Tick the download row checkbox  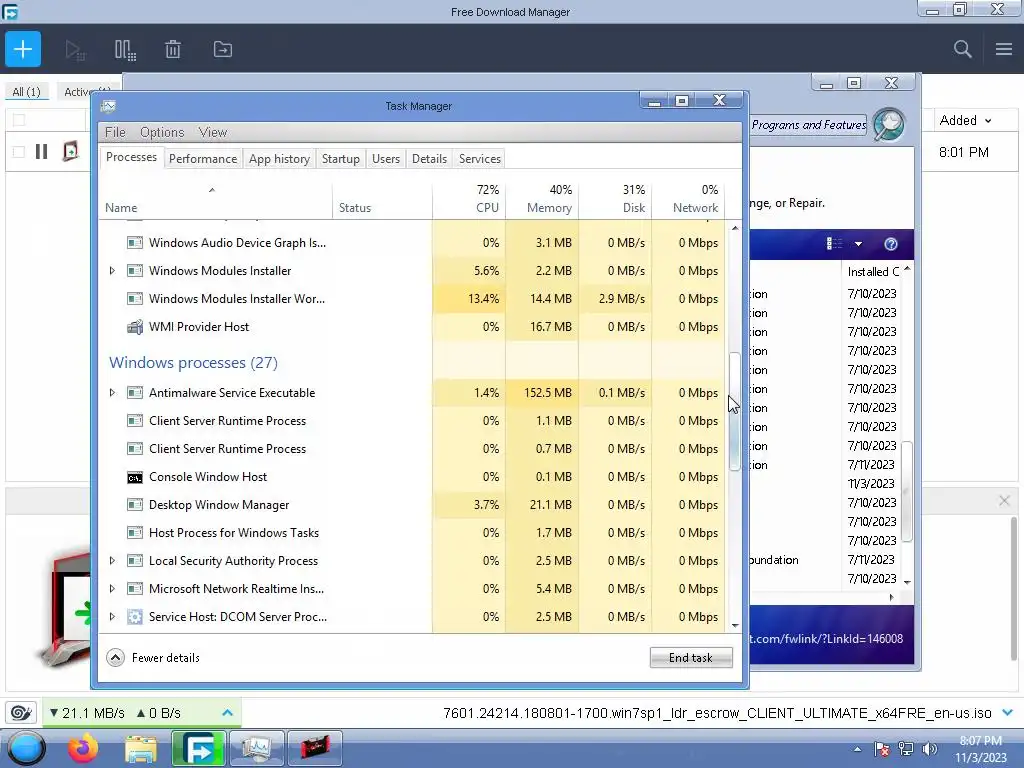coord(19,152)
